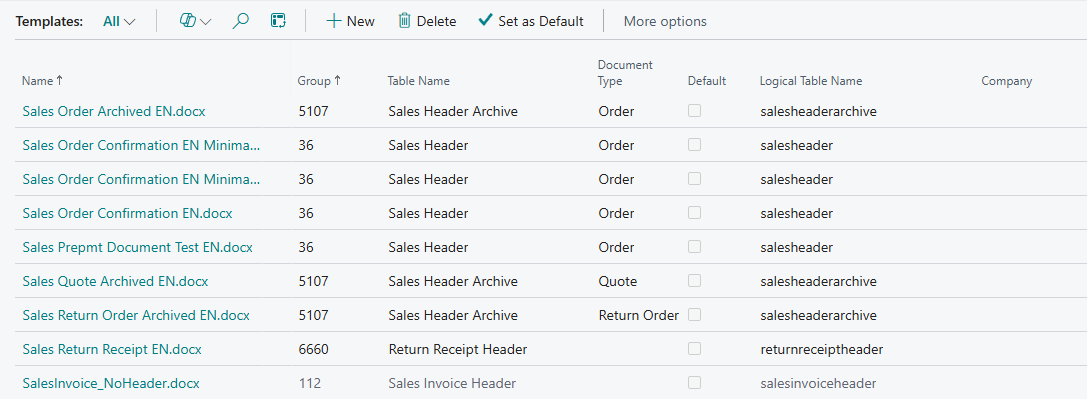Click Sales Invoice Header table name cell
The image size is (1087, 399).
452,383
